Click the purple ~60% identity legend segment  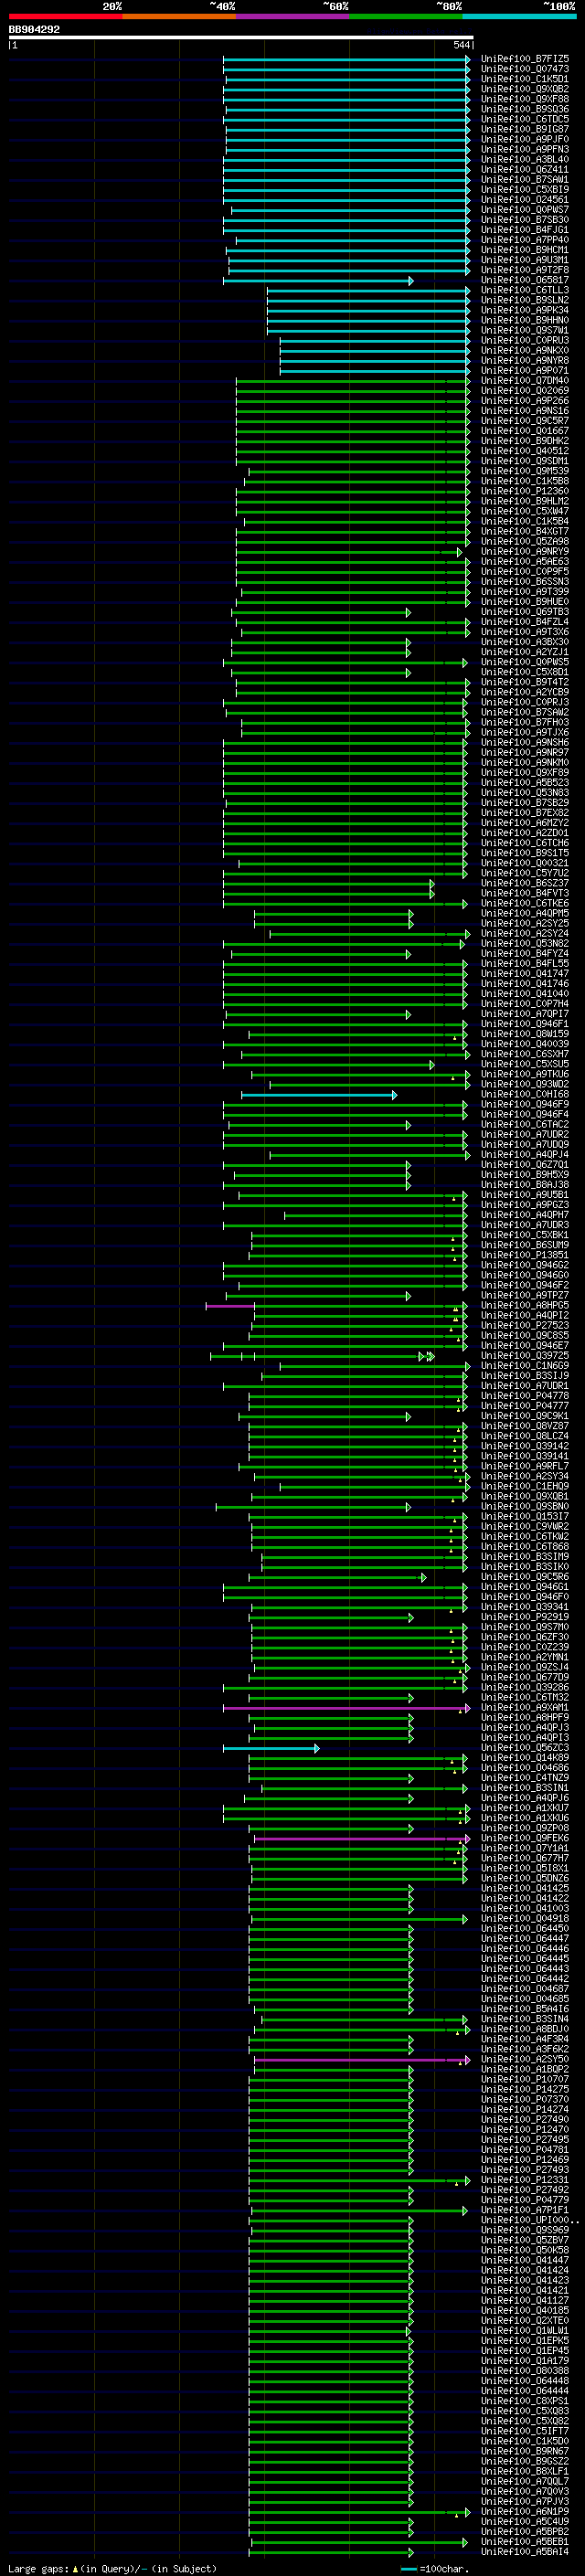point(293,16)
